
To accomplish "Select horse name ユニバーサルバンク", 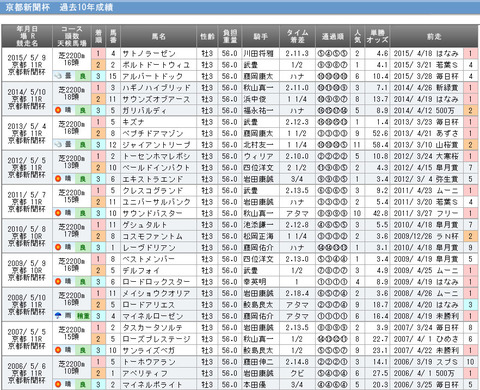I will [x=156, y=202].
